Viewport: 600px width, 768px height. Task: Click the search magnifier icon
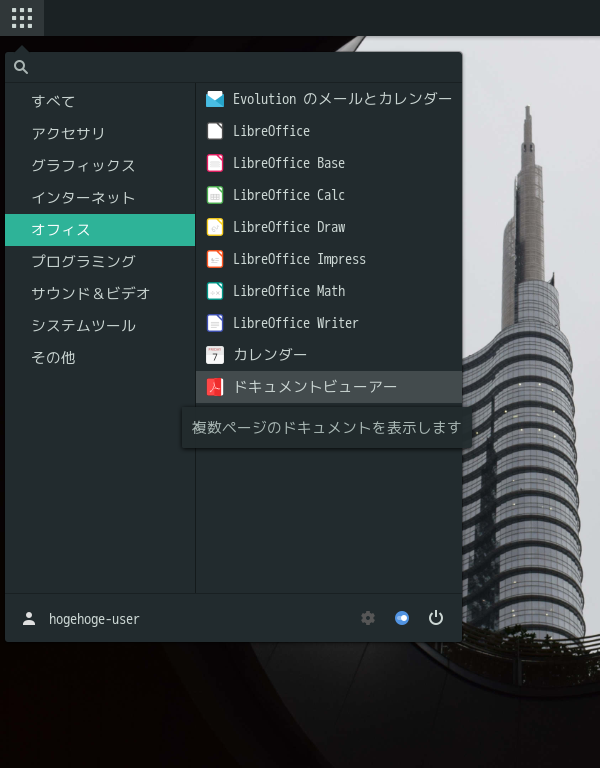click(x=21, y=67)
